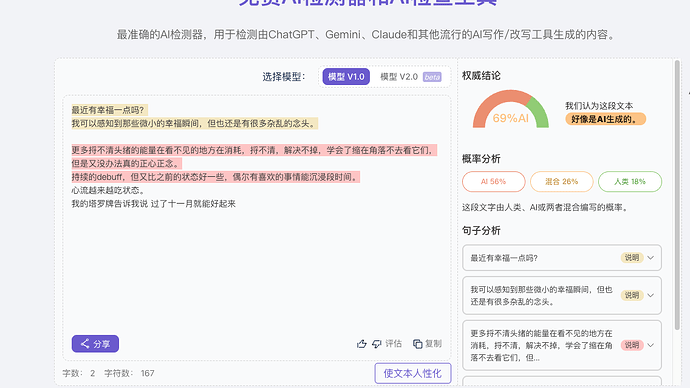Select the AI 56% probability pill

pos(493,182)
